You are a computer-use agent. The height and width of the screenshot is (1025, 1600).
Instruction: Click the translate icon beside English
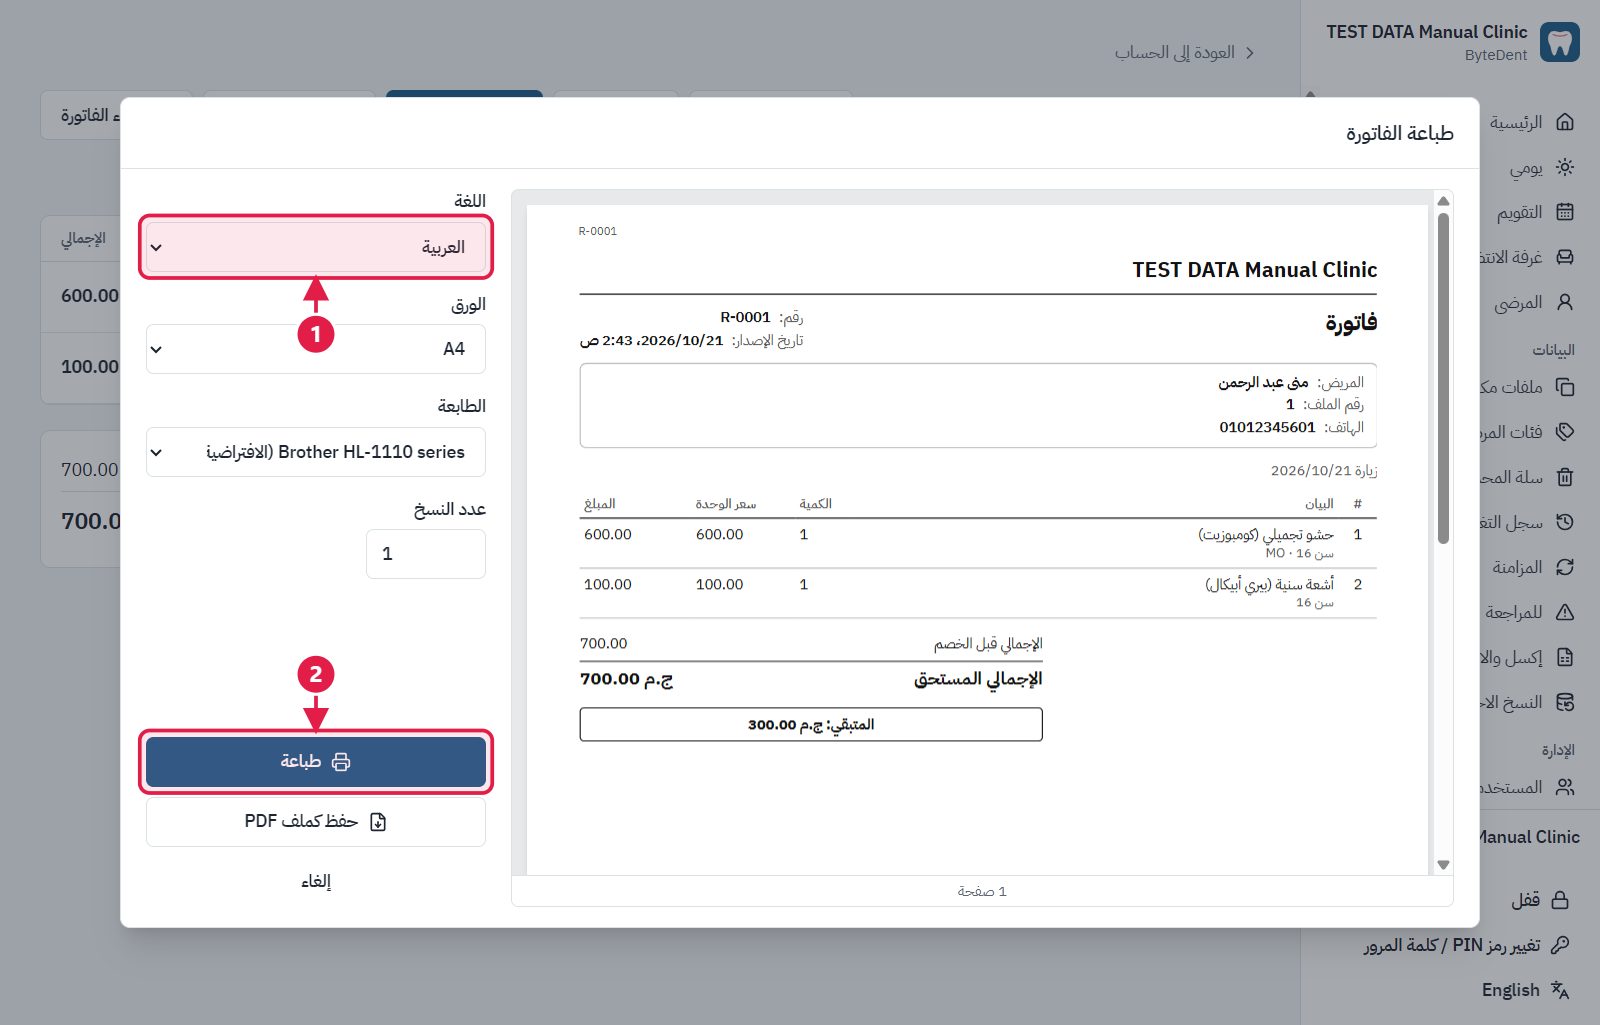(x=1560, y=990)
